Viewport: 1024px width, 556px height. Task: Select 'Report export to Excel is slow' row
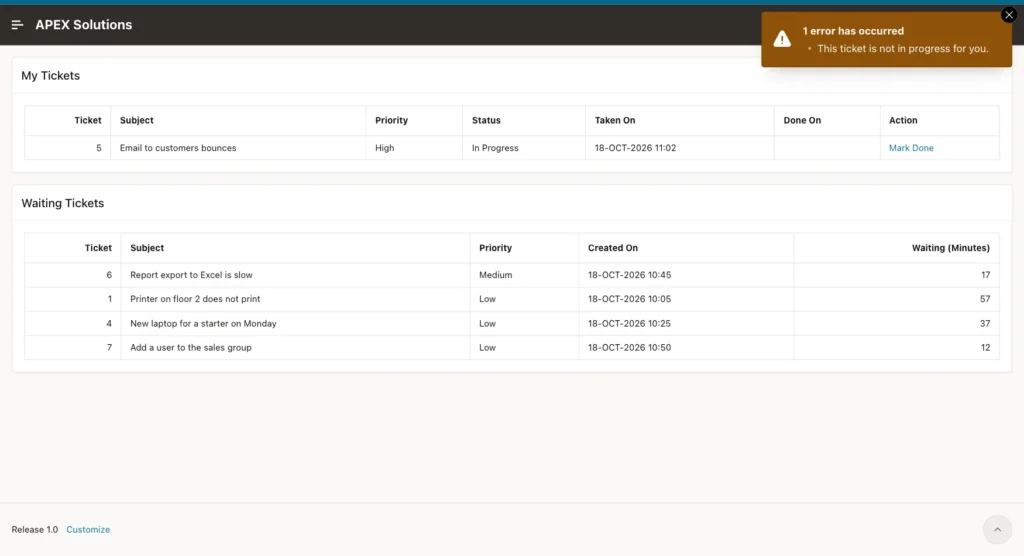[512, 275]
